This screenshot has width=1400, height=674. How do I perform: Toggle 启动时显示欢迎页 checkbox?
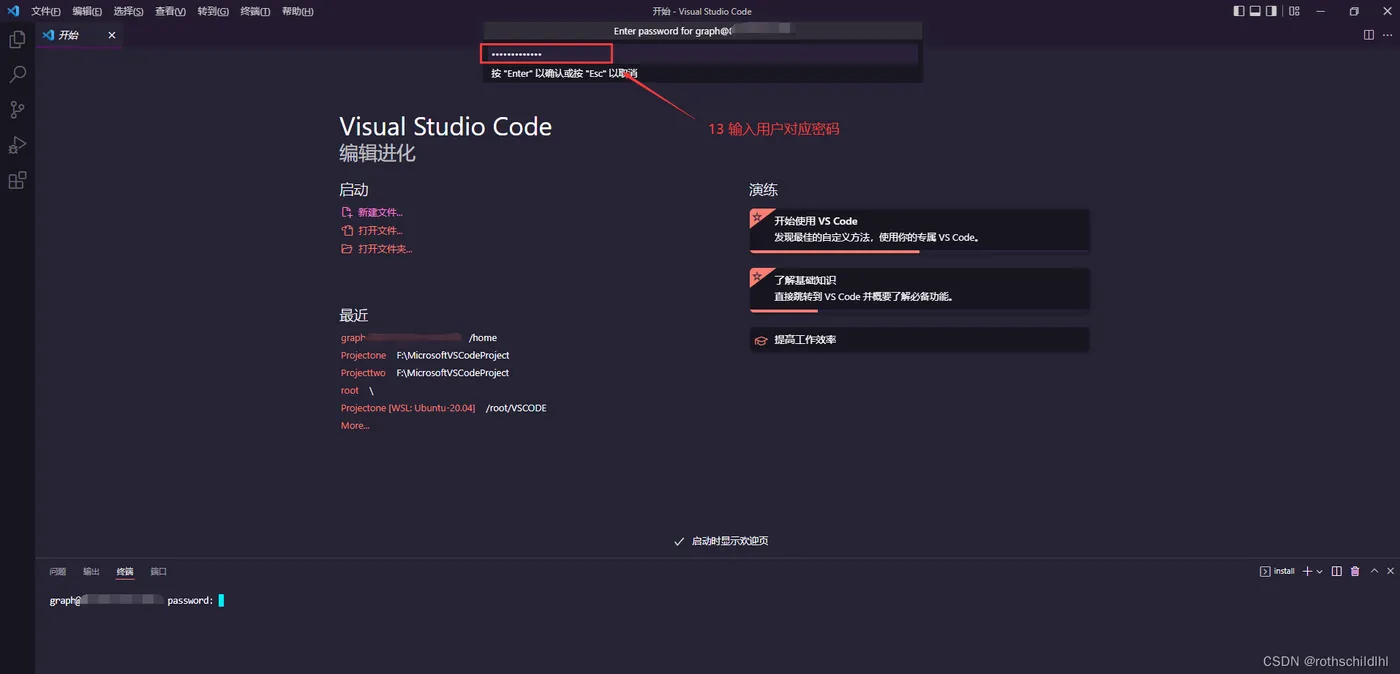pos(679,541)
